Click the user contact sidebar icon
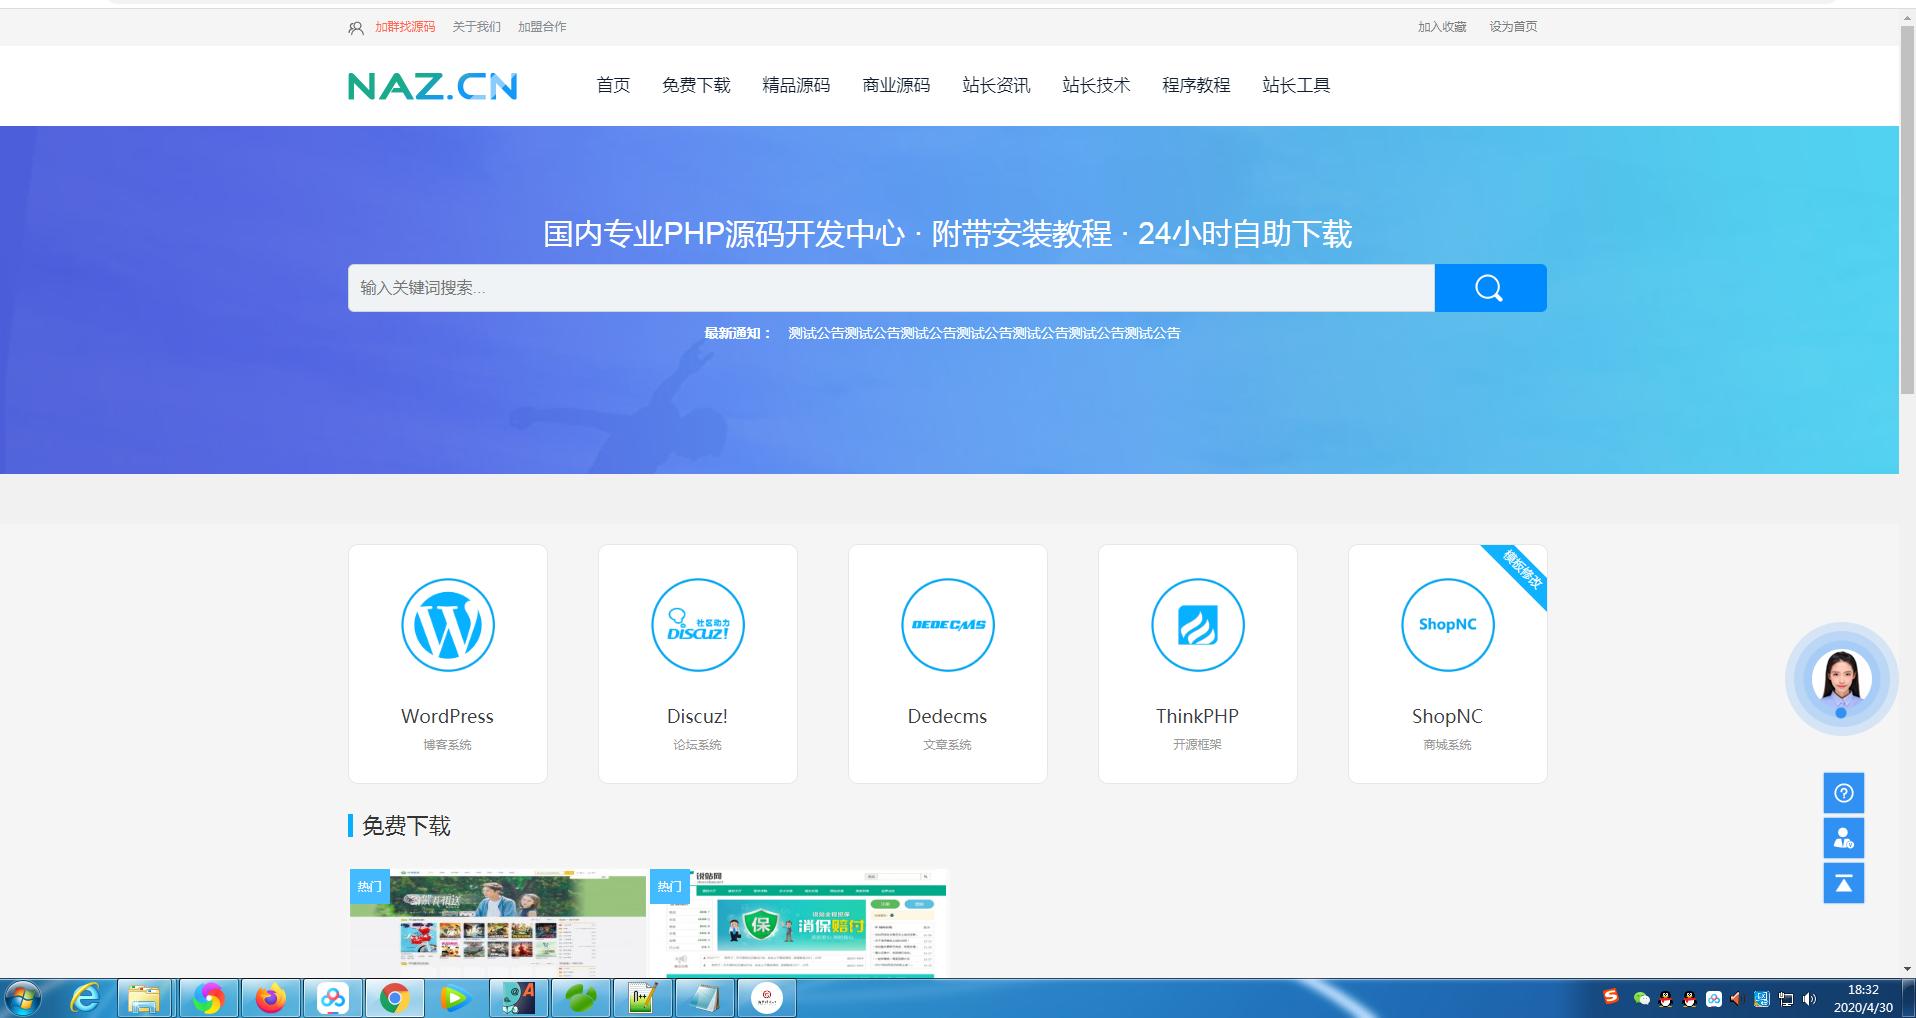The image size is (1916, 1018). click(x=1843, y=838)
